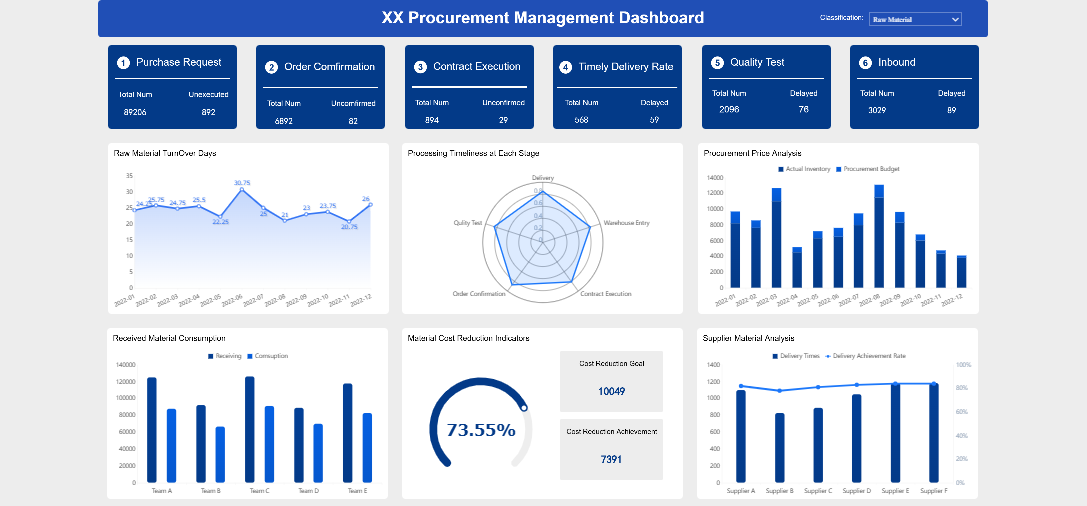Screen dimensions: 1087x506
Task: Click the XX Procurement Management Dashboard title
Action: pos(543,18)
